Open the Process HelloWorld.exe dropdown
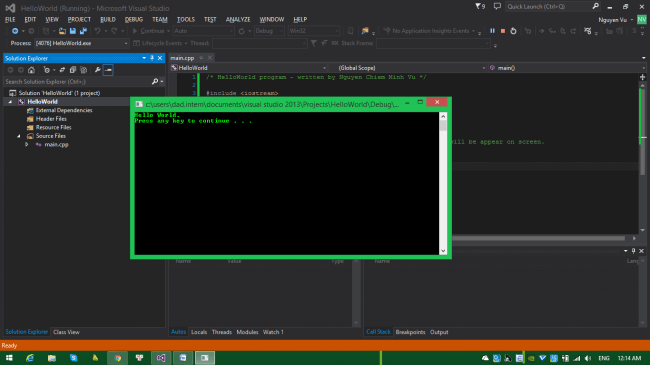The width and height of the screenshot is (650, 365). tap(82, 43)
